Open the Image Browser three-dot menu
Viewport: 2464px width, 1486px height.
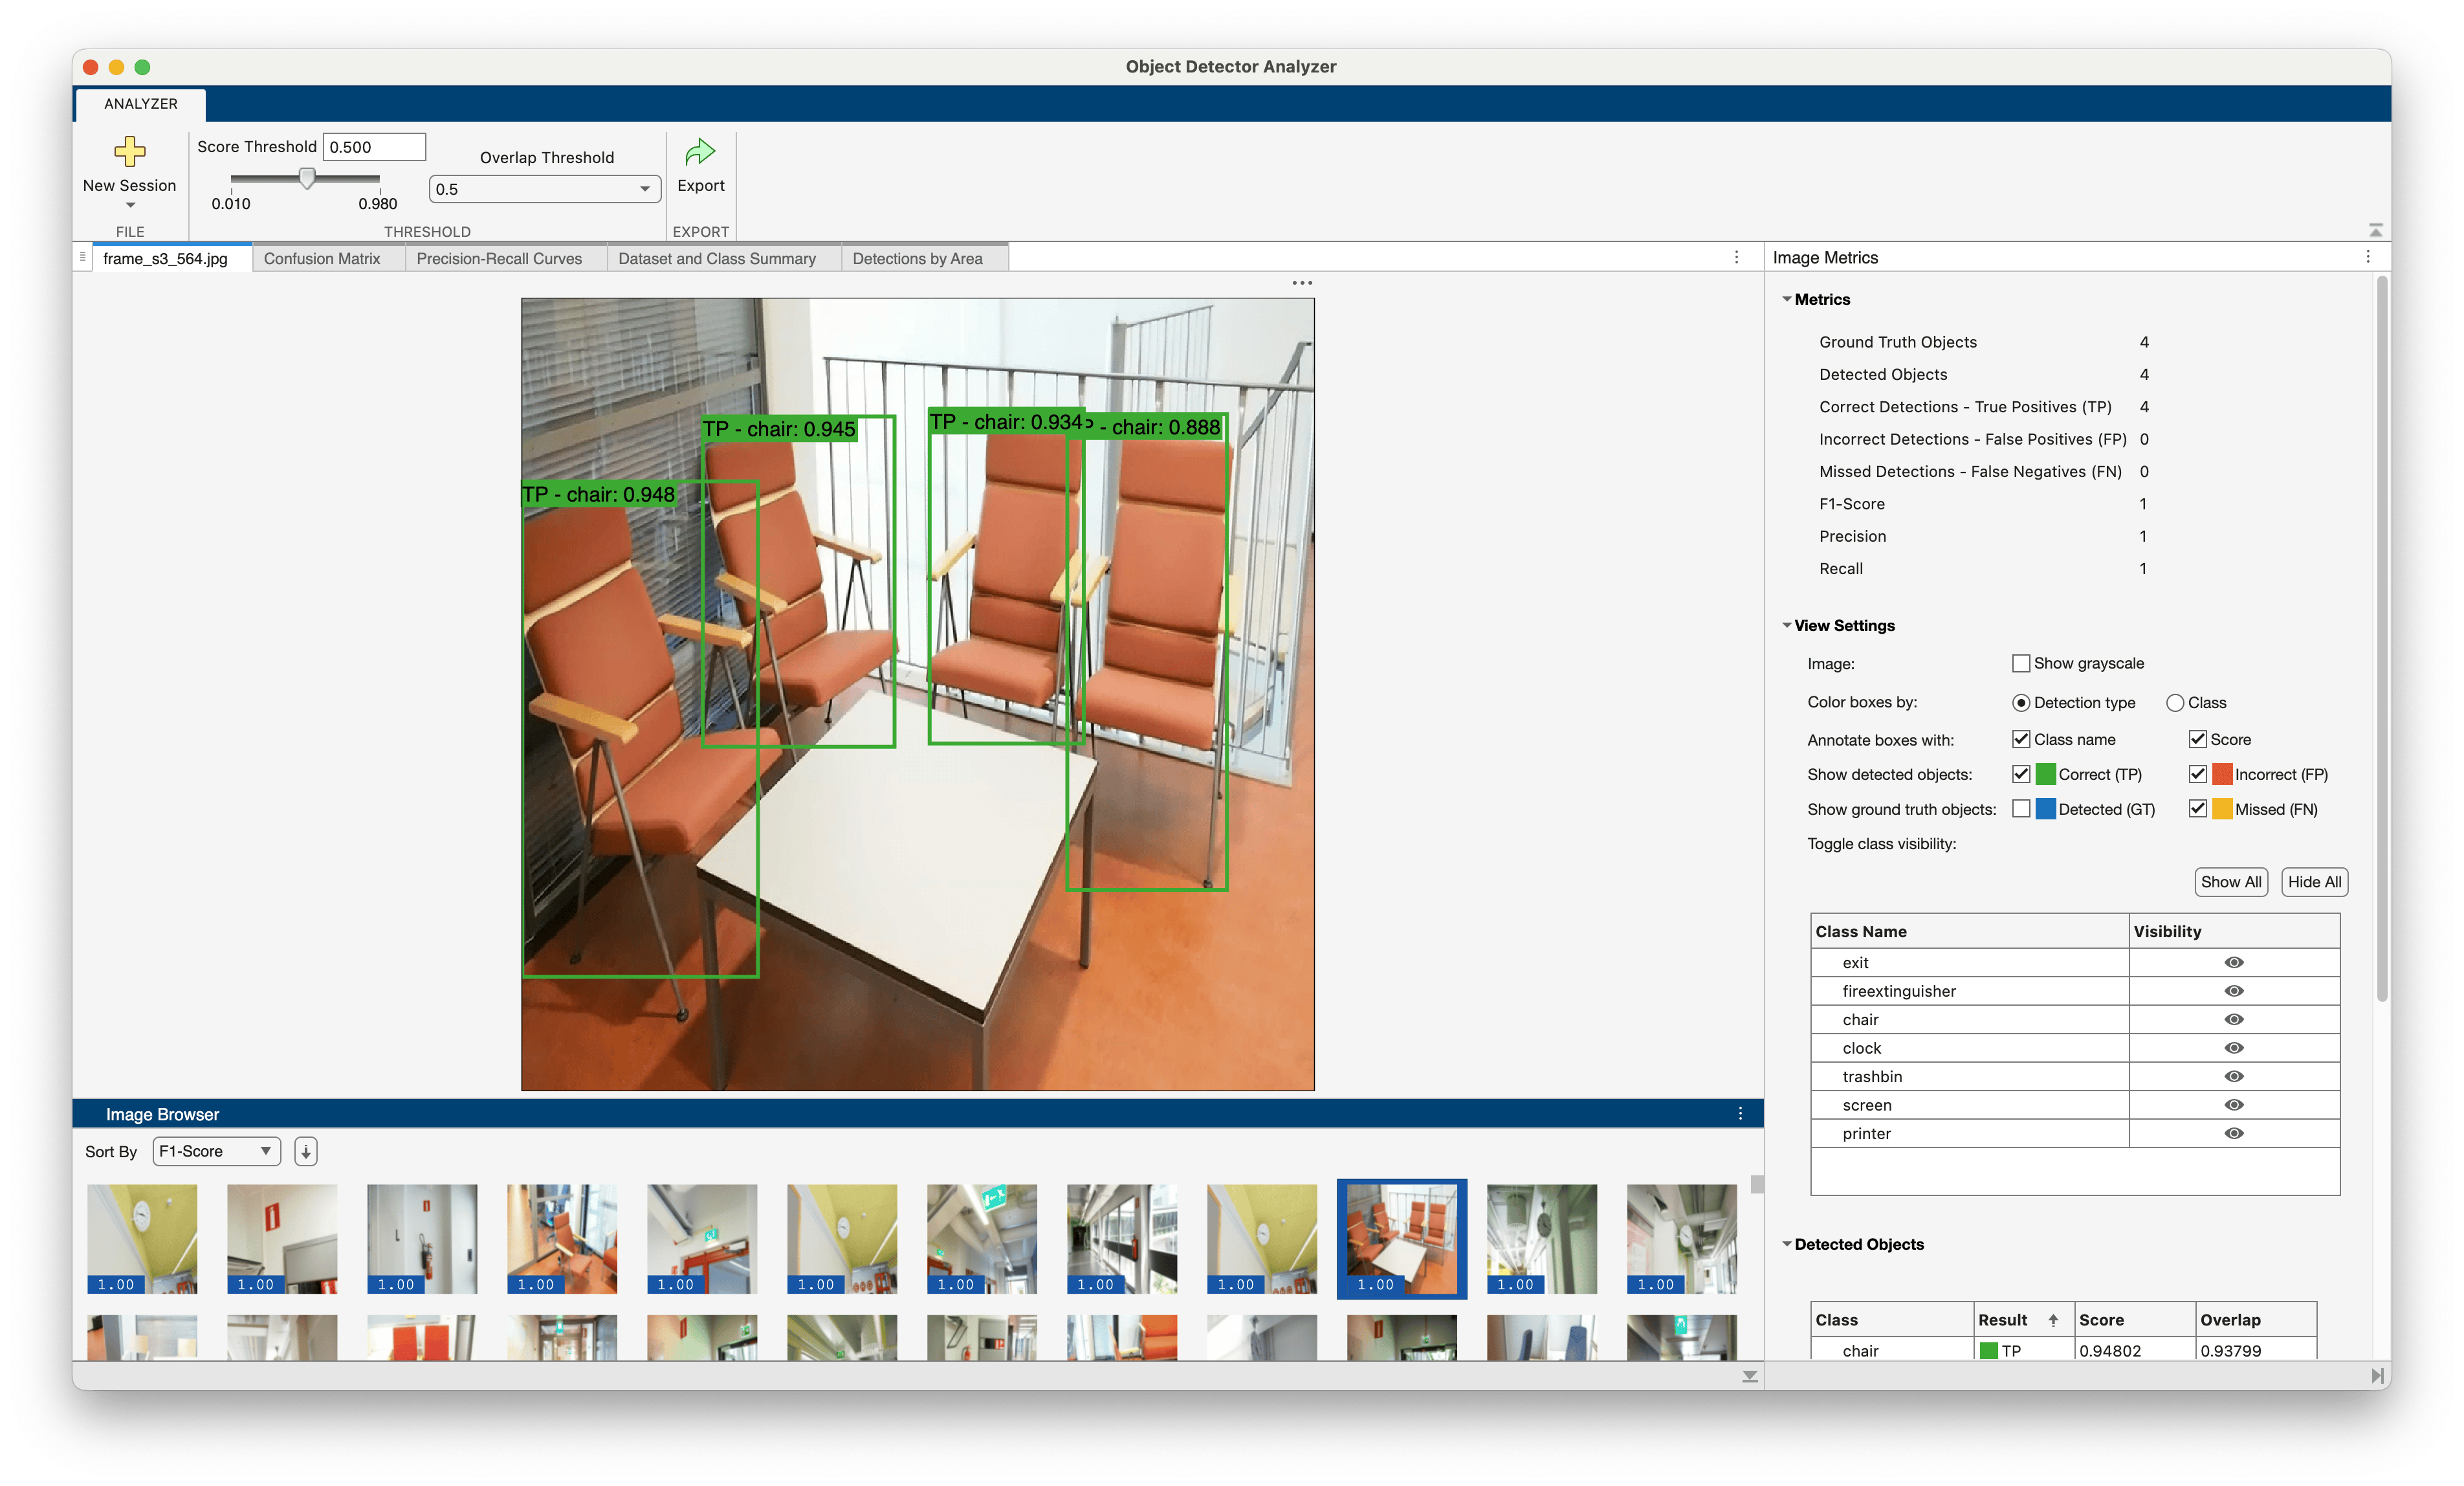pyautogui.click(x=1740, y=1114)
